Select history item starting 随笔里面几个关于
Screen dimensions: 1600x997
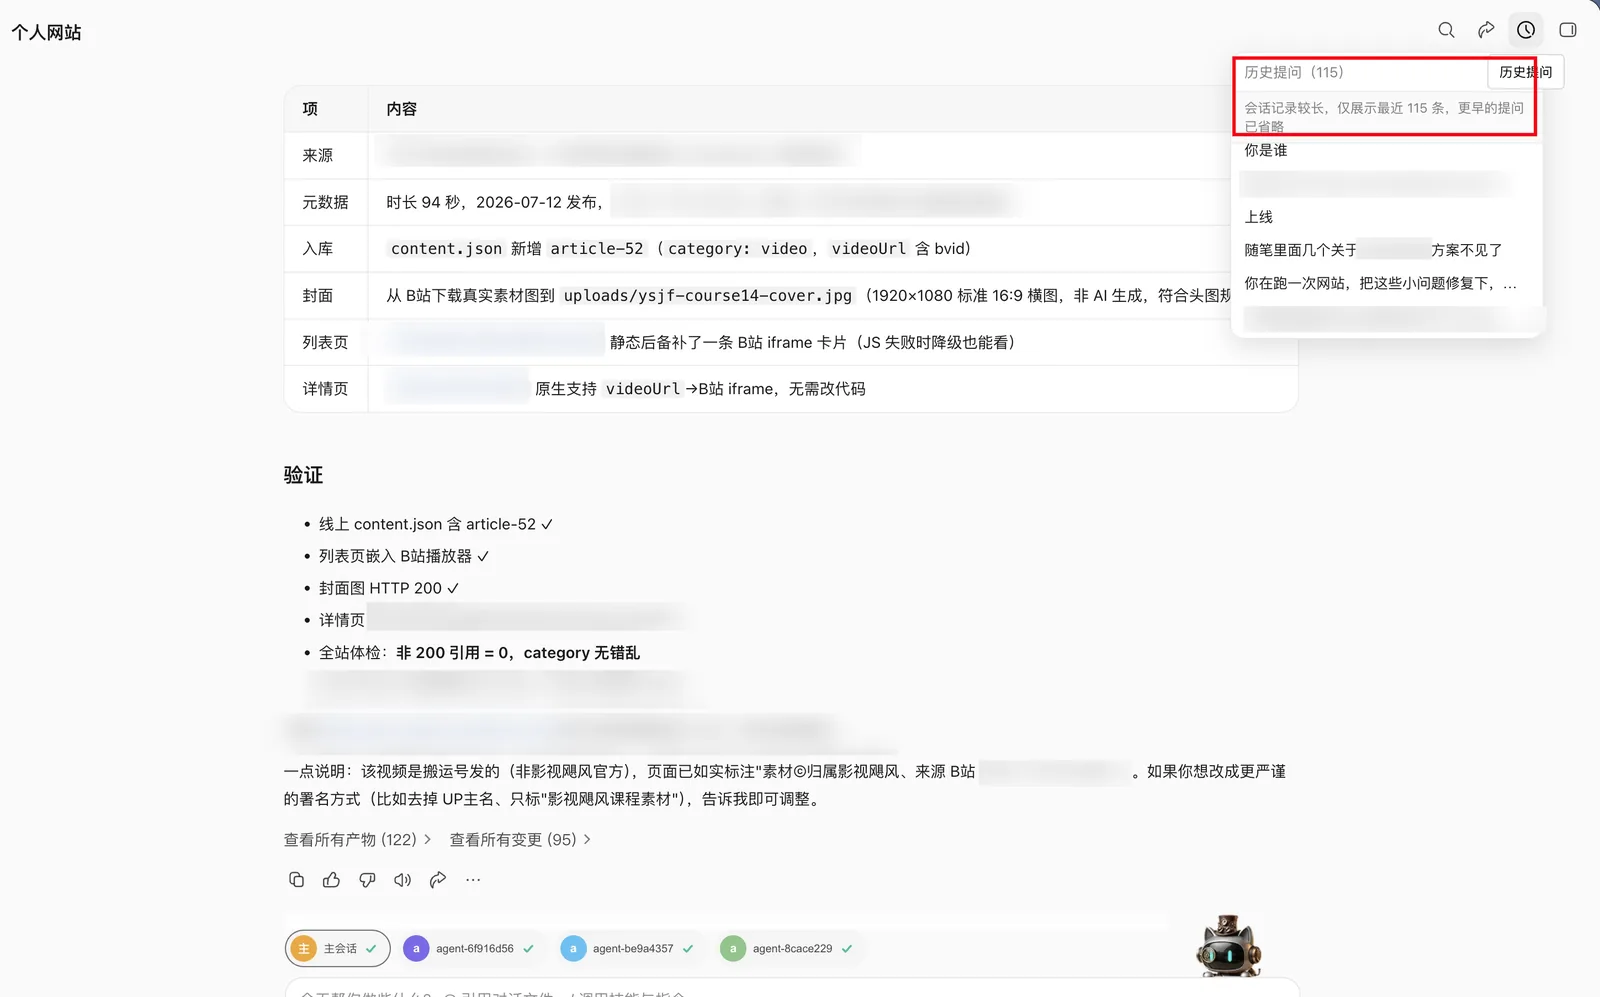click(1373, 250)
